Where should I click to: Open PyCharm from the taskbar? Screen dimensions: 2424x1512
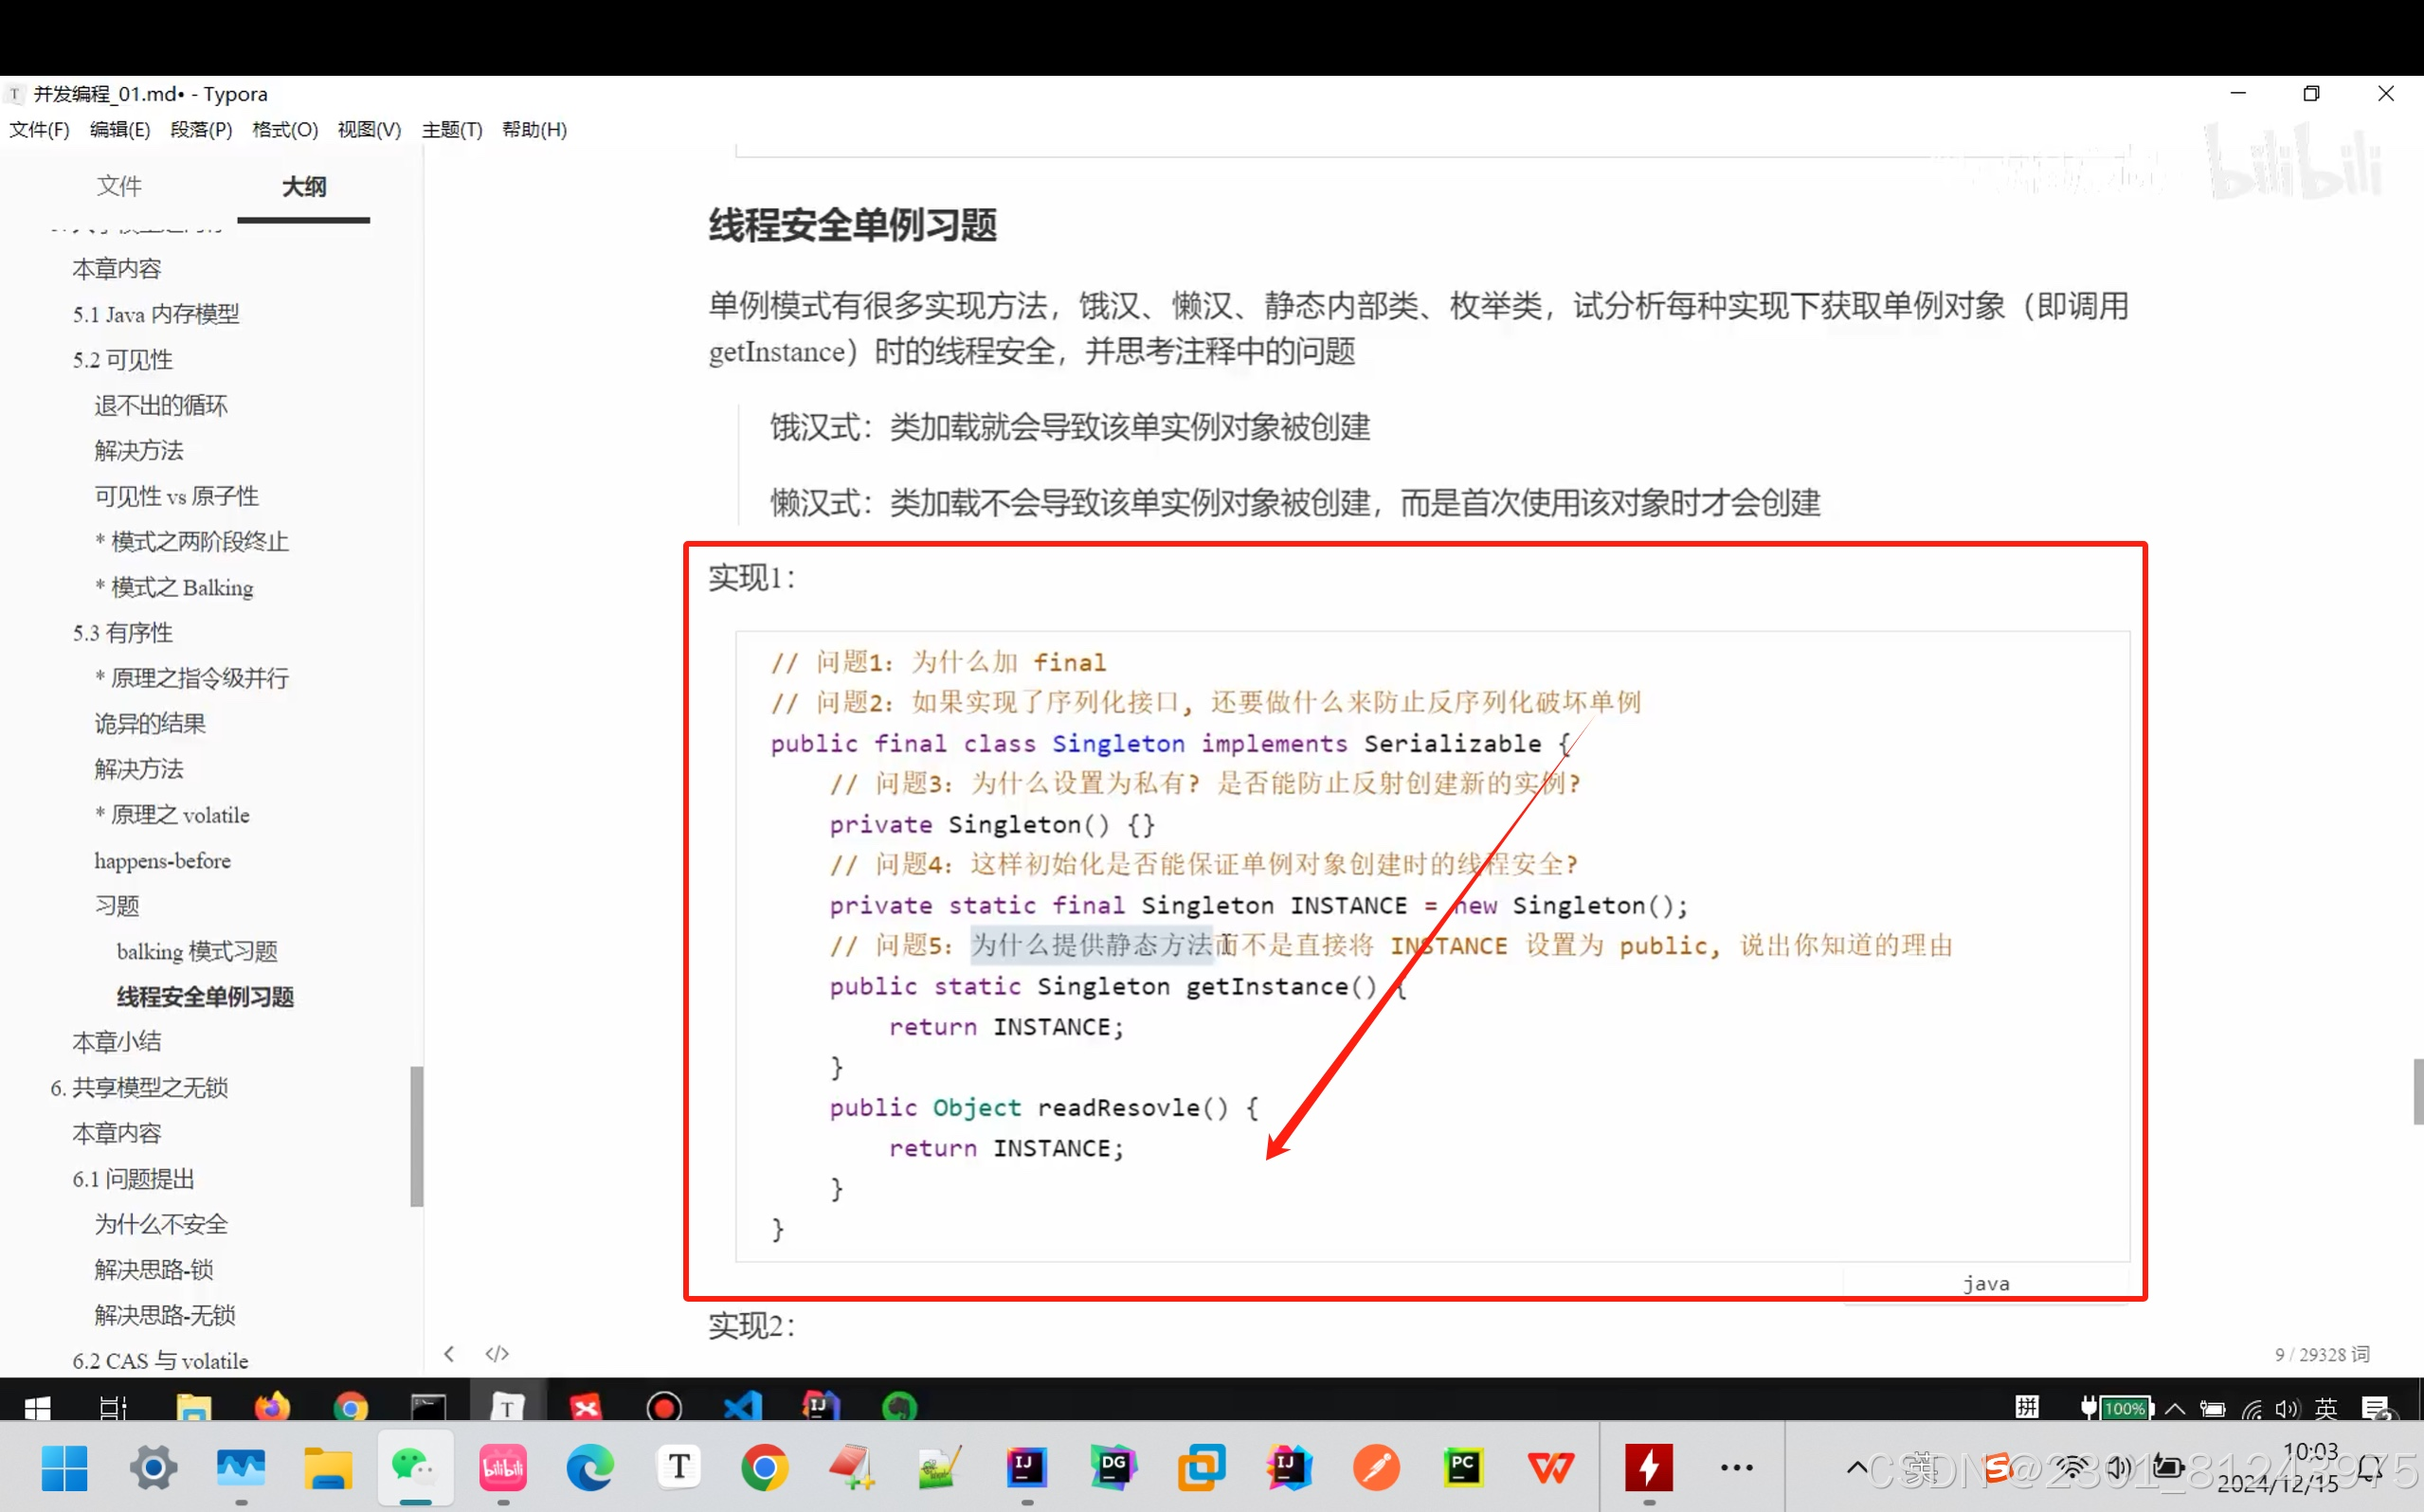(1464, 1468)
